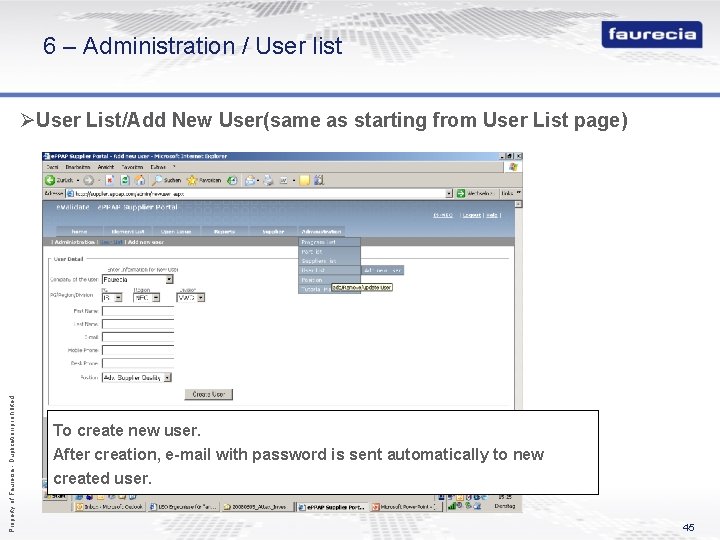
Task: Click the Last Name input field
Action: pos(138,324)
